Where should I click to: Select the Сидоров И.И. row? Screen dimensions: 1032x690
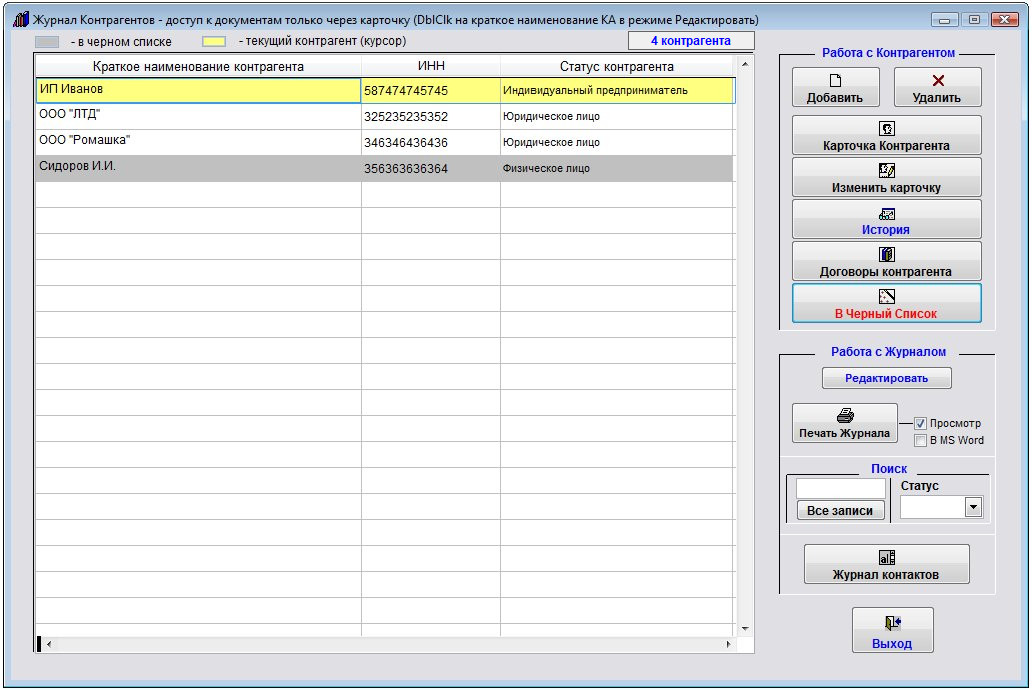coord(198,168)
